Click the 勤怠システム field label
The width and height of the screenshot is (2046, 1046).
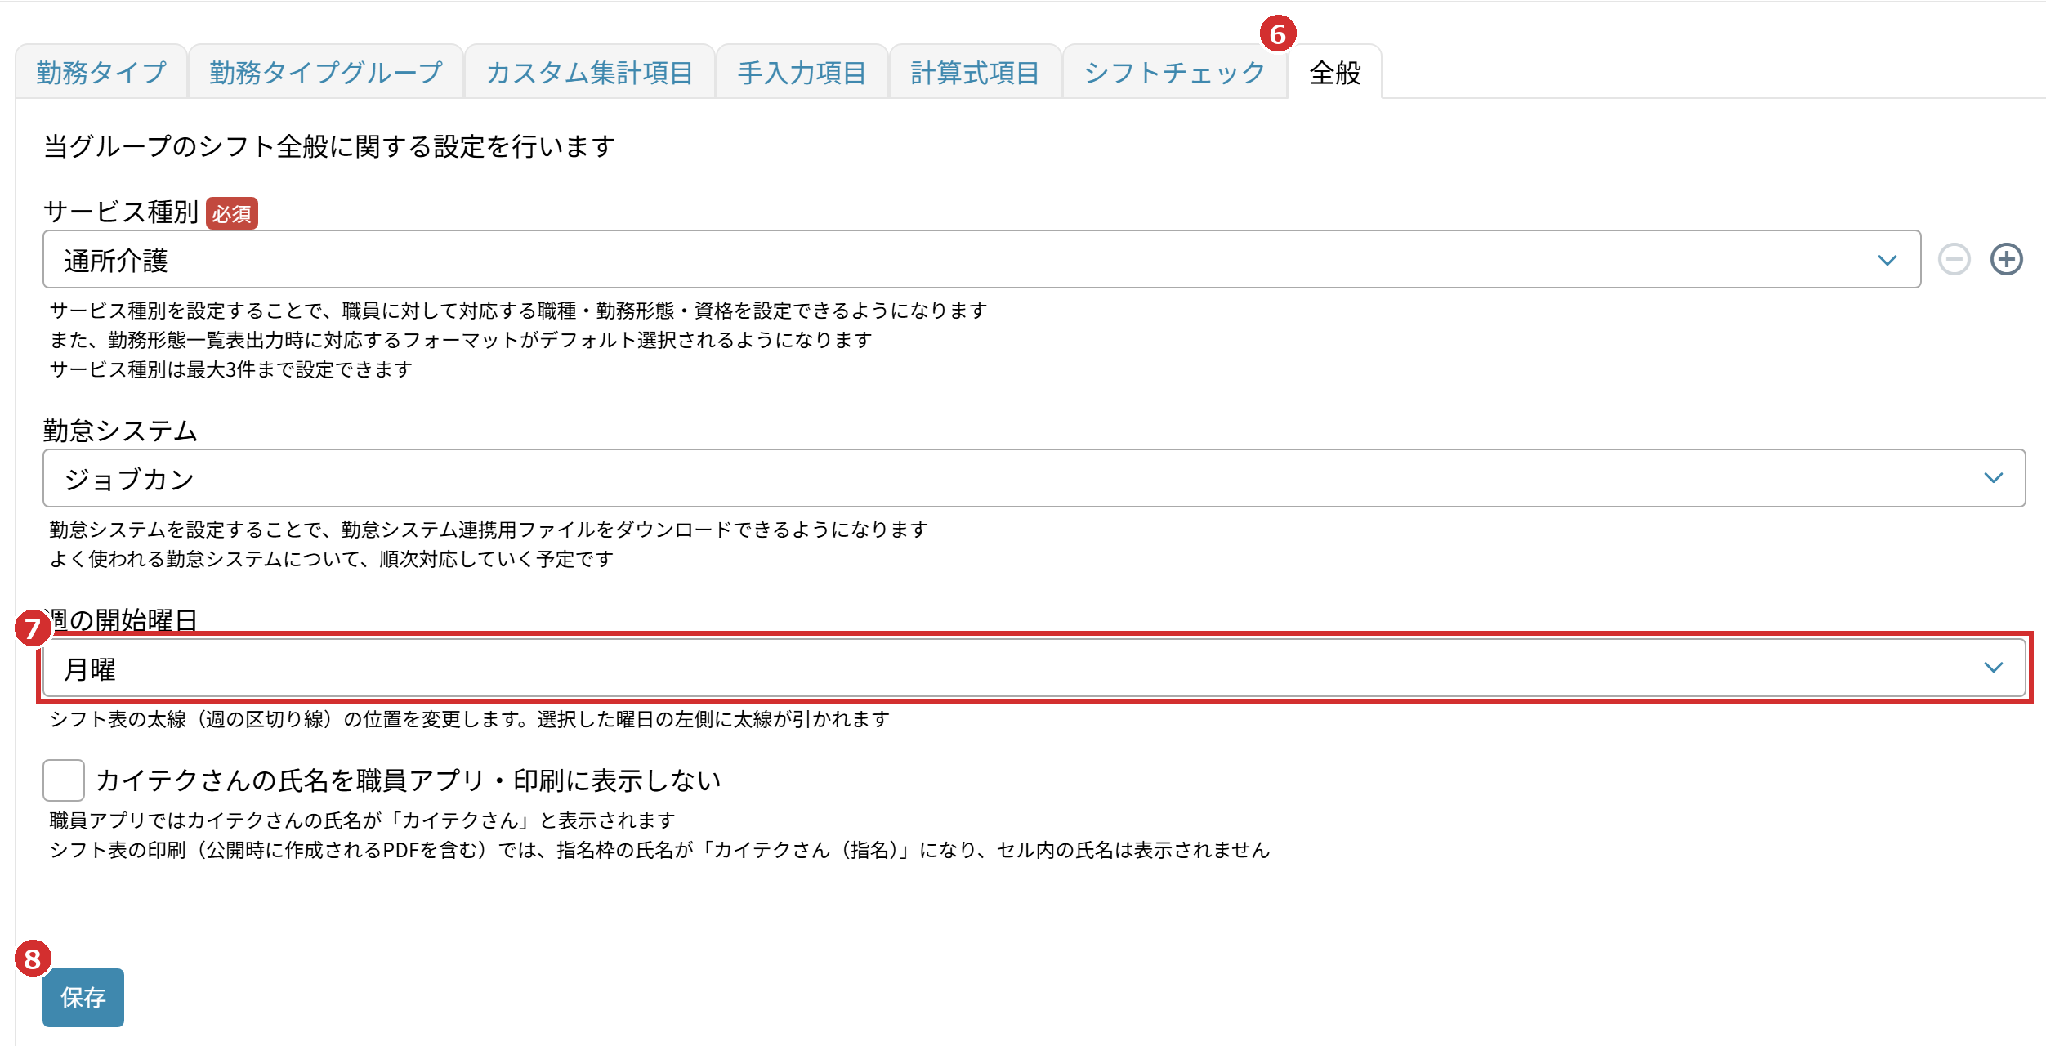pos(121,431)
